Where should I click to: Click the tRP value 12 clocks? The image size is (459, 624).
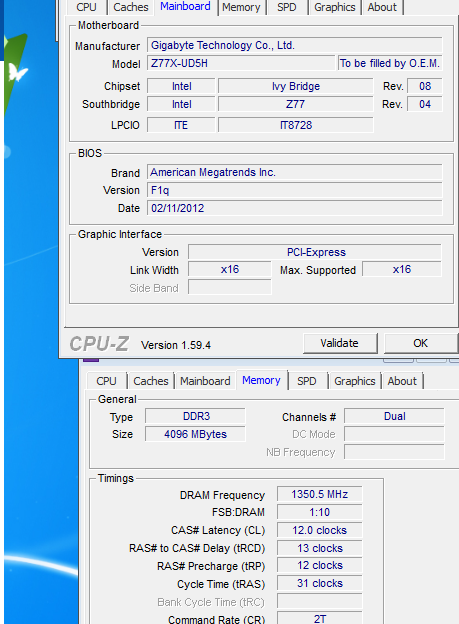320,566
